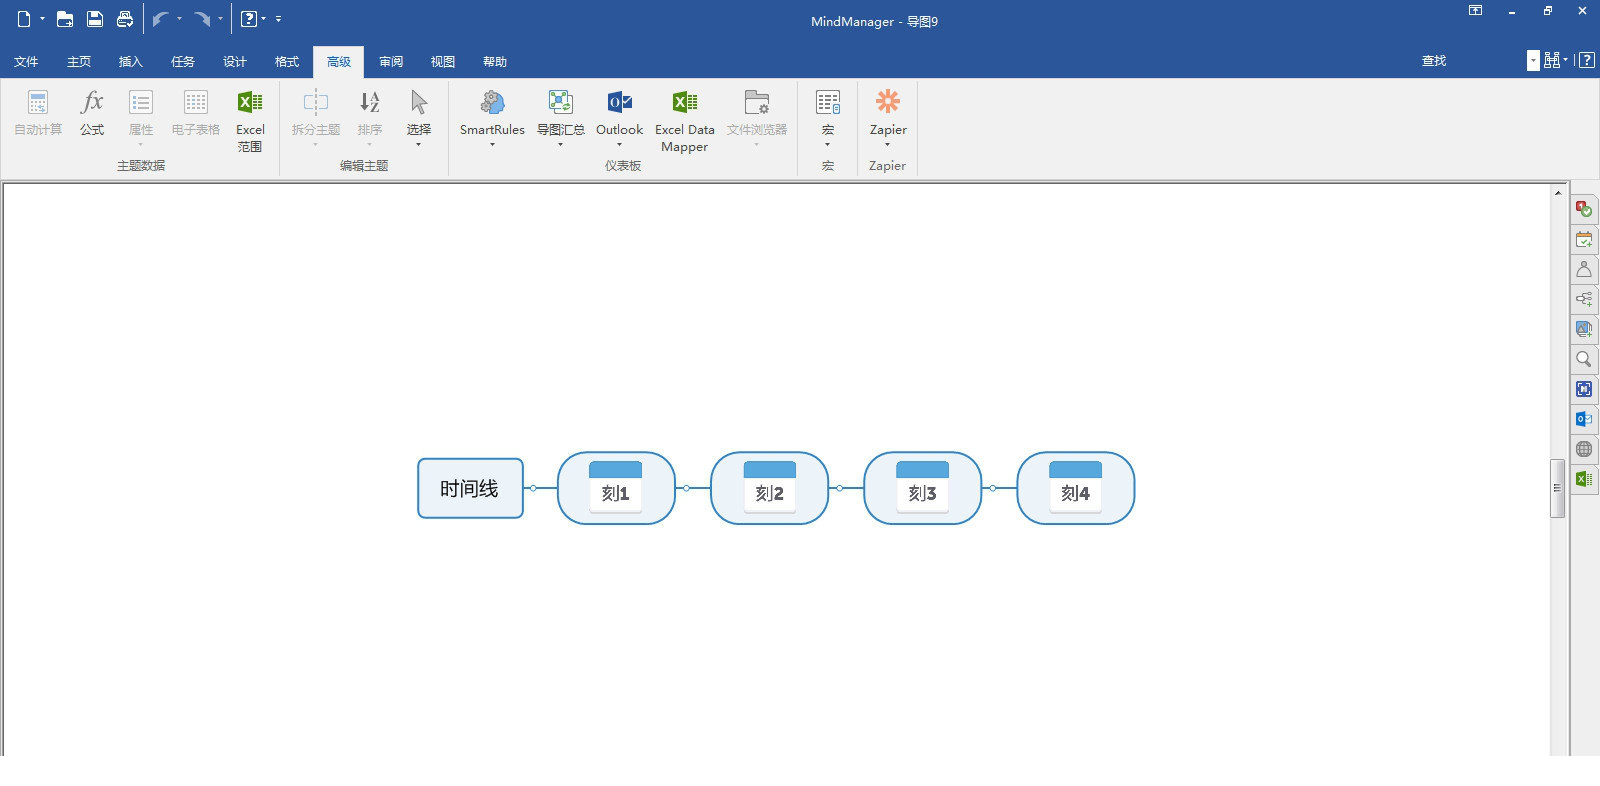Collapse the 时间线 topic via its connector circle
Viewport: 1600px width, 786px height.
coord(533,488)
